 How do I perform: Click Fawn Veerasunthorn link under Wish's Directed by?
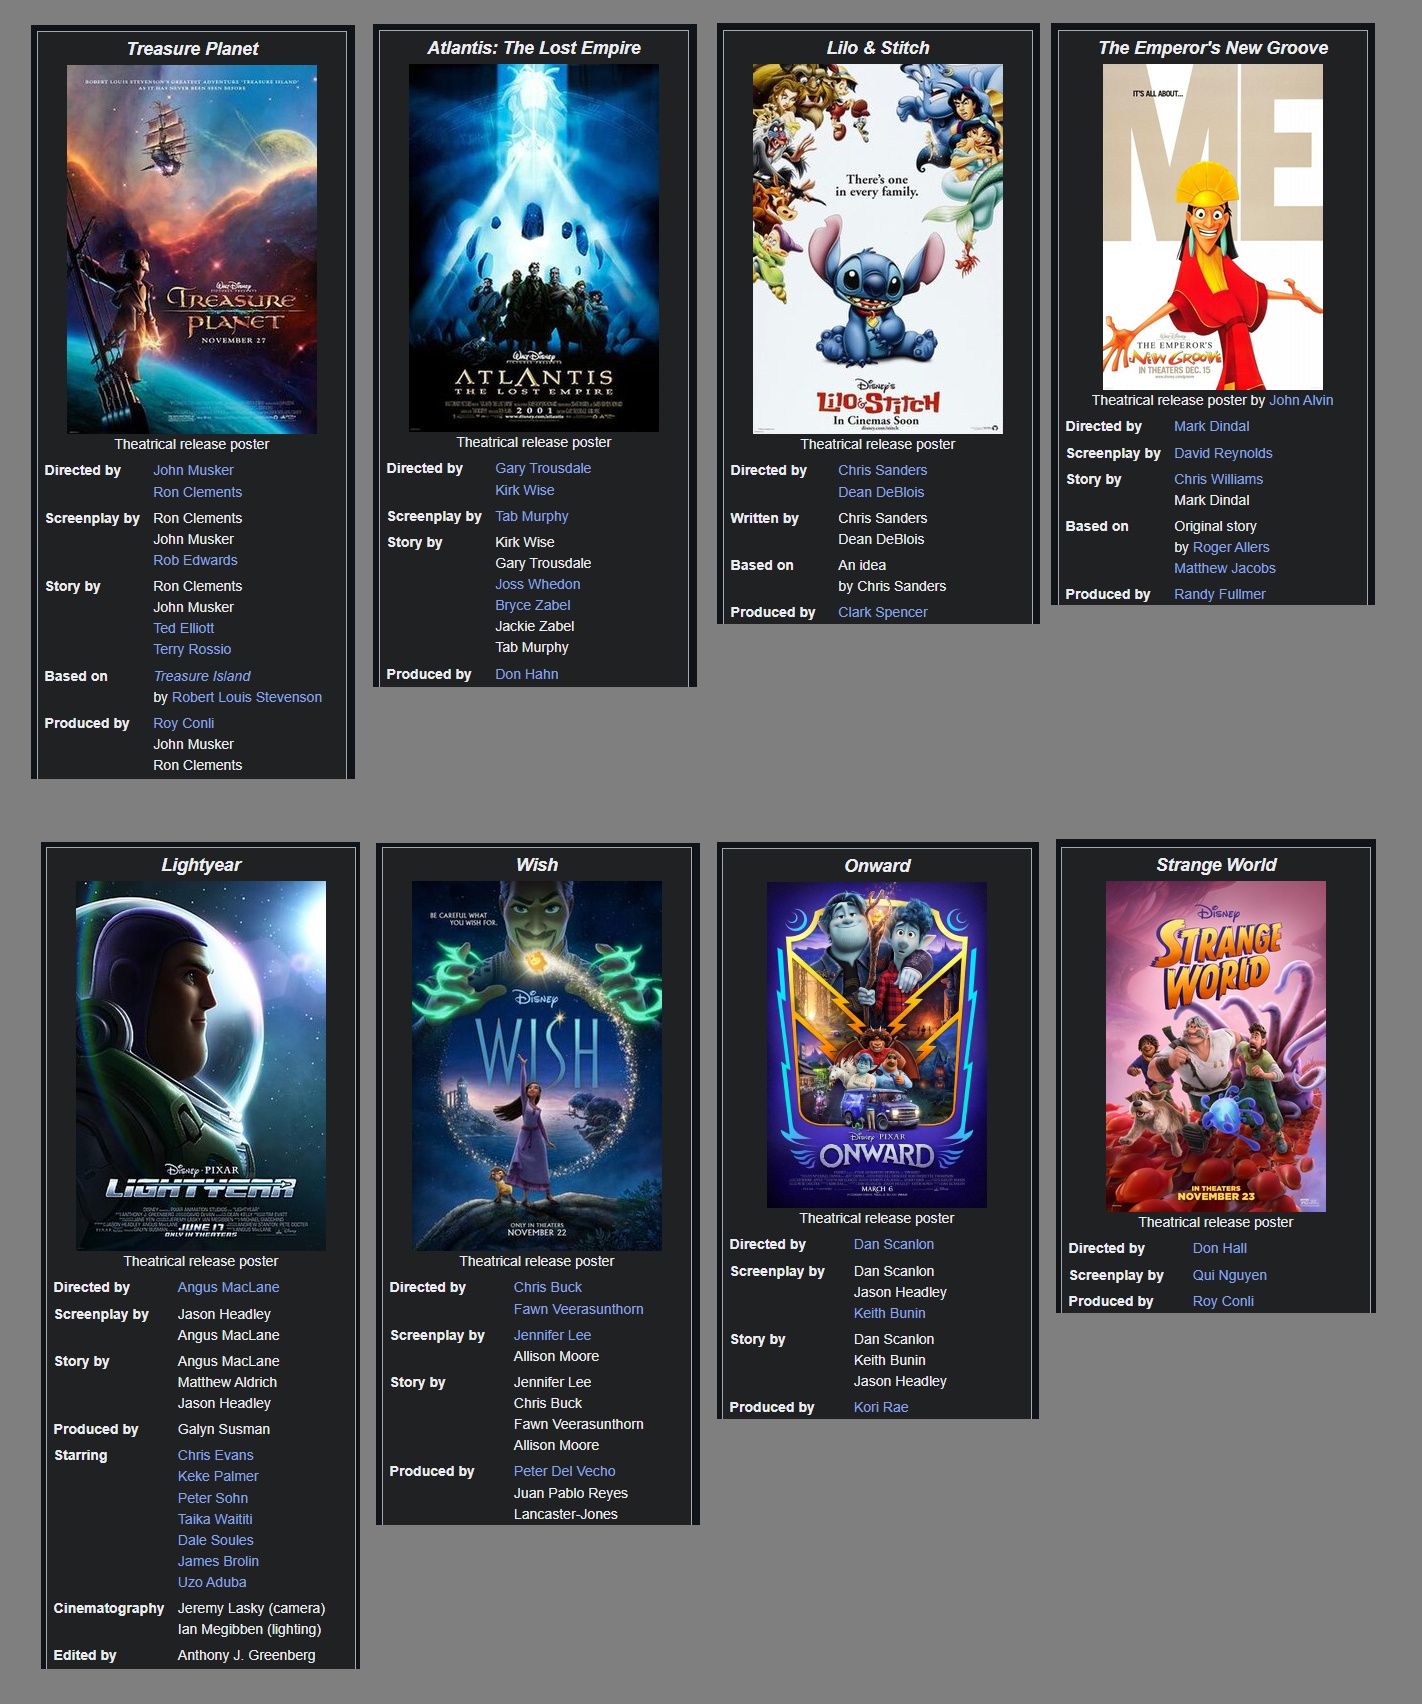point(578,1309)
